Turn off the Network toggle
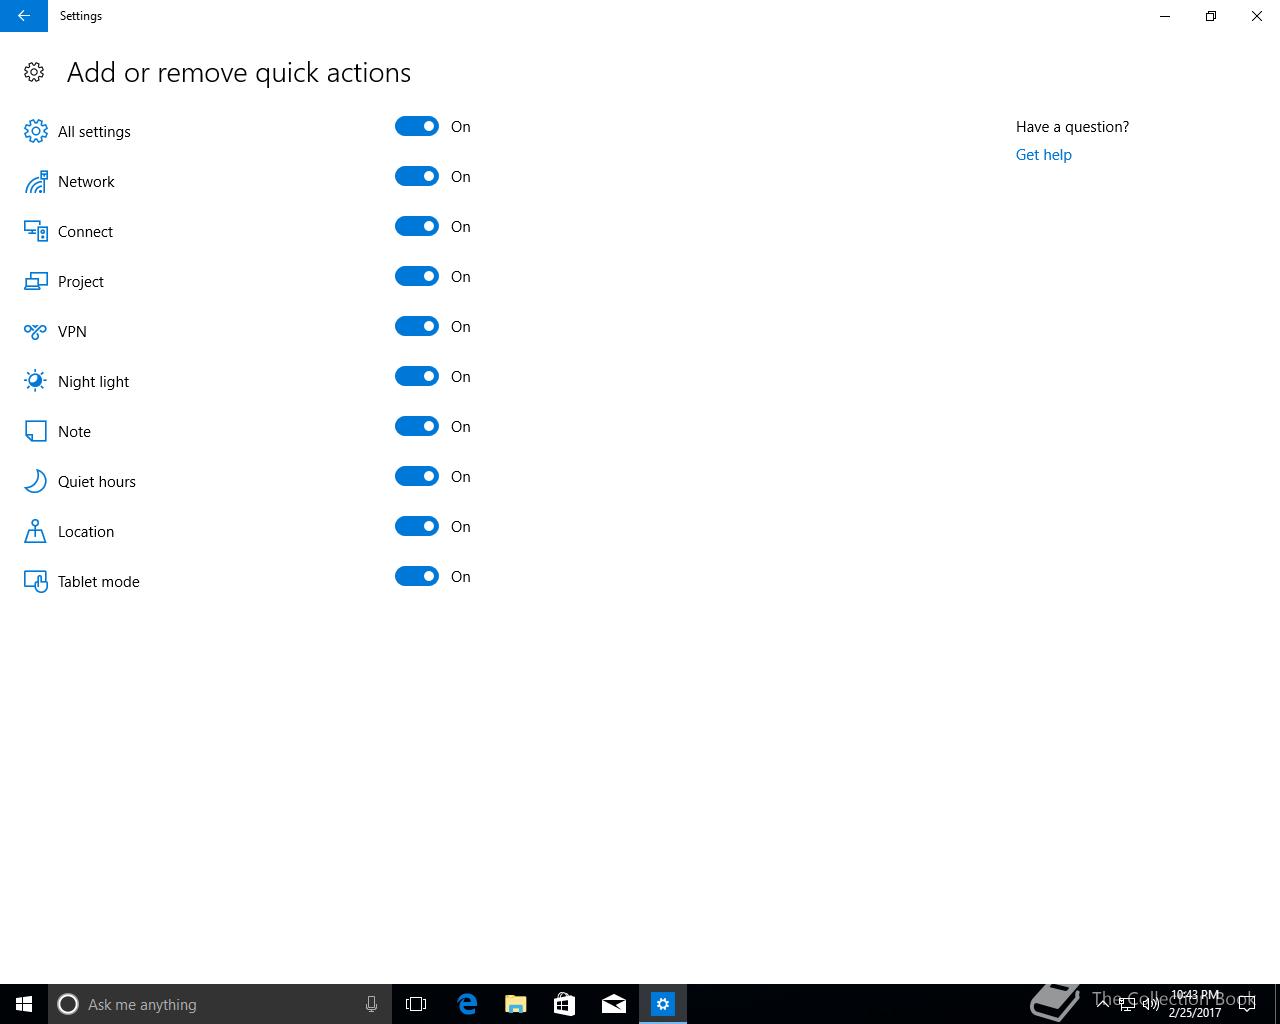1280x1024 pixels. (417, 176)
